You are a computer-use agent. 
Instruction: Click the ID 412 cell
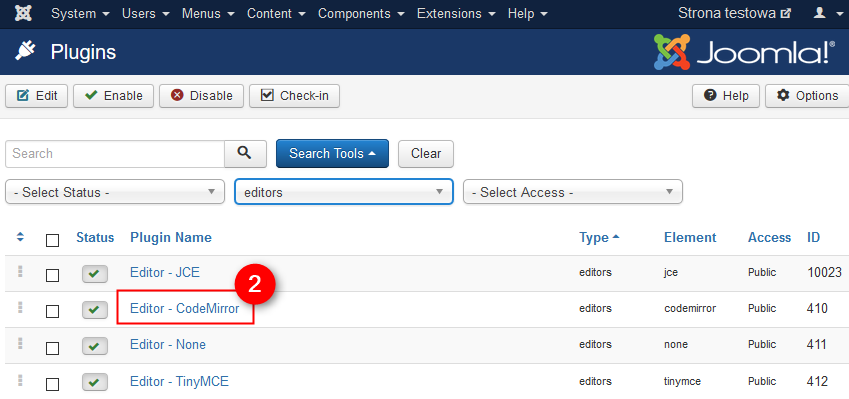pyautogui.click(x=817, y=381)
